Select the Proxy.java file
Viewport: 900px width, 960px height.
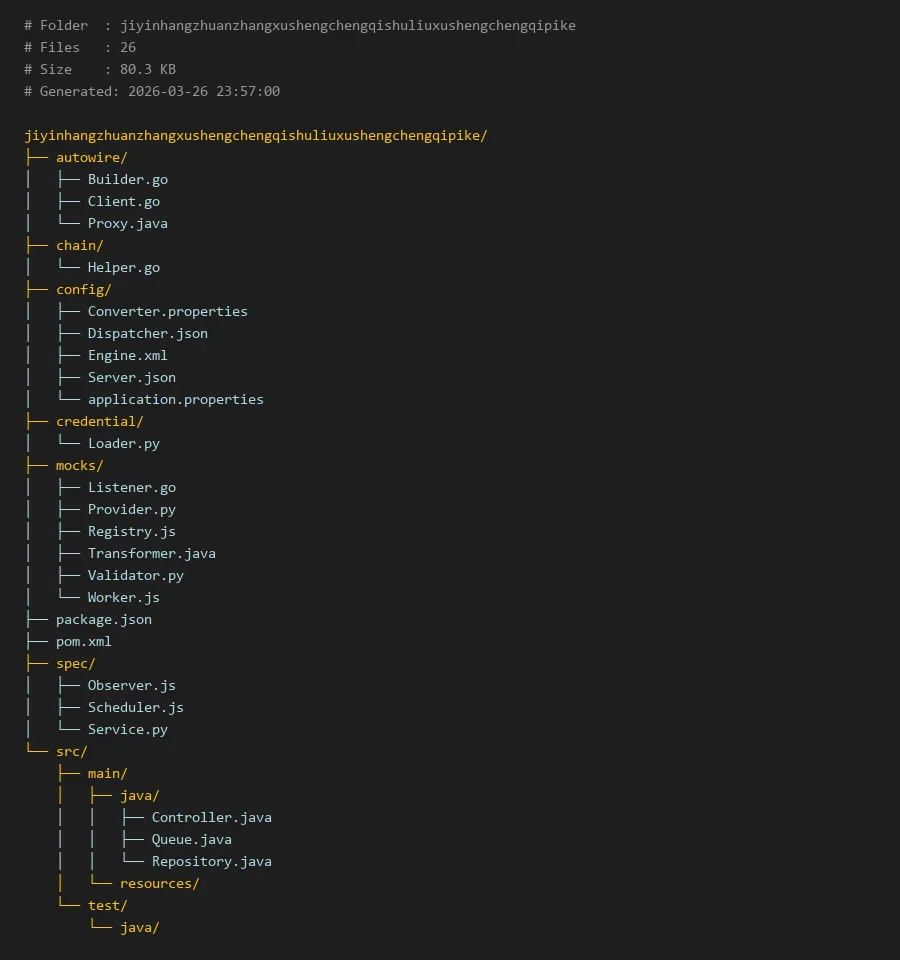[127, 223]
